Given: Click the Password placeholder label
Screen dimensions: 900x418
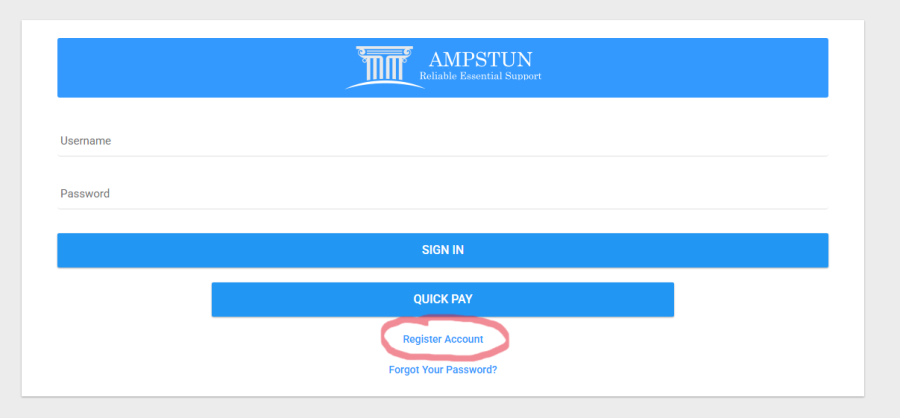Looking at the screenshot, I should point(85,193).
